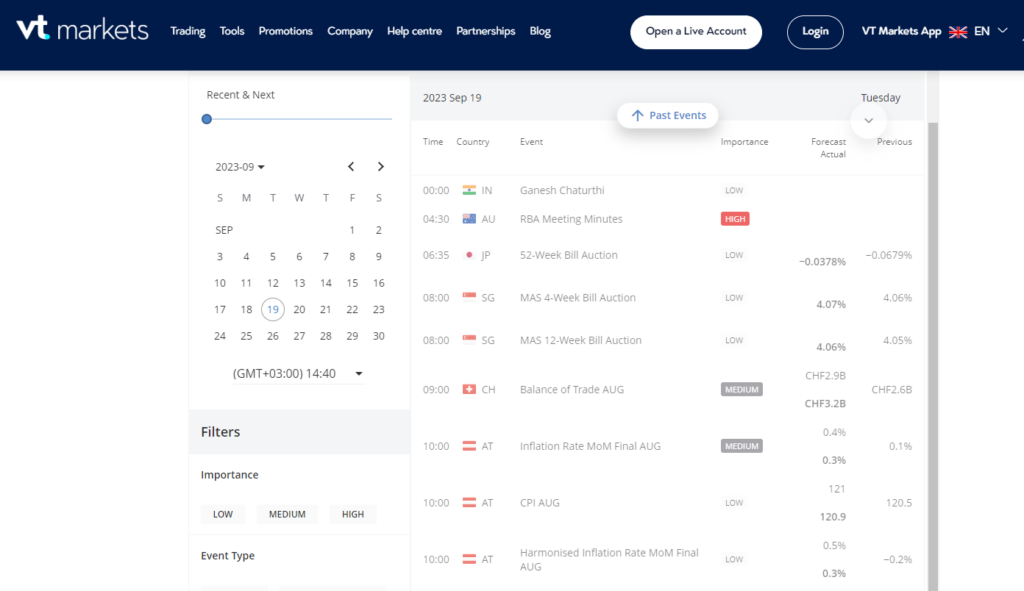Toggle the LOW importance filter
The height and width of the screenshot is (591, 1024).
[223, 514]
